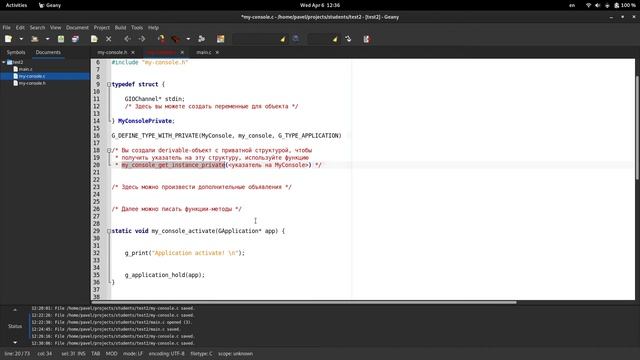Open my-console.h from sidebar tree
This screenshot has width=640, height=360.
(x=32, y=83)
